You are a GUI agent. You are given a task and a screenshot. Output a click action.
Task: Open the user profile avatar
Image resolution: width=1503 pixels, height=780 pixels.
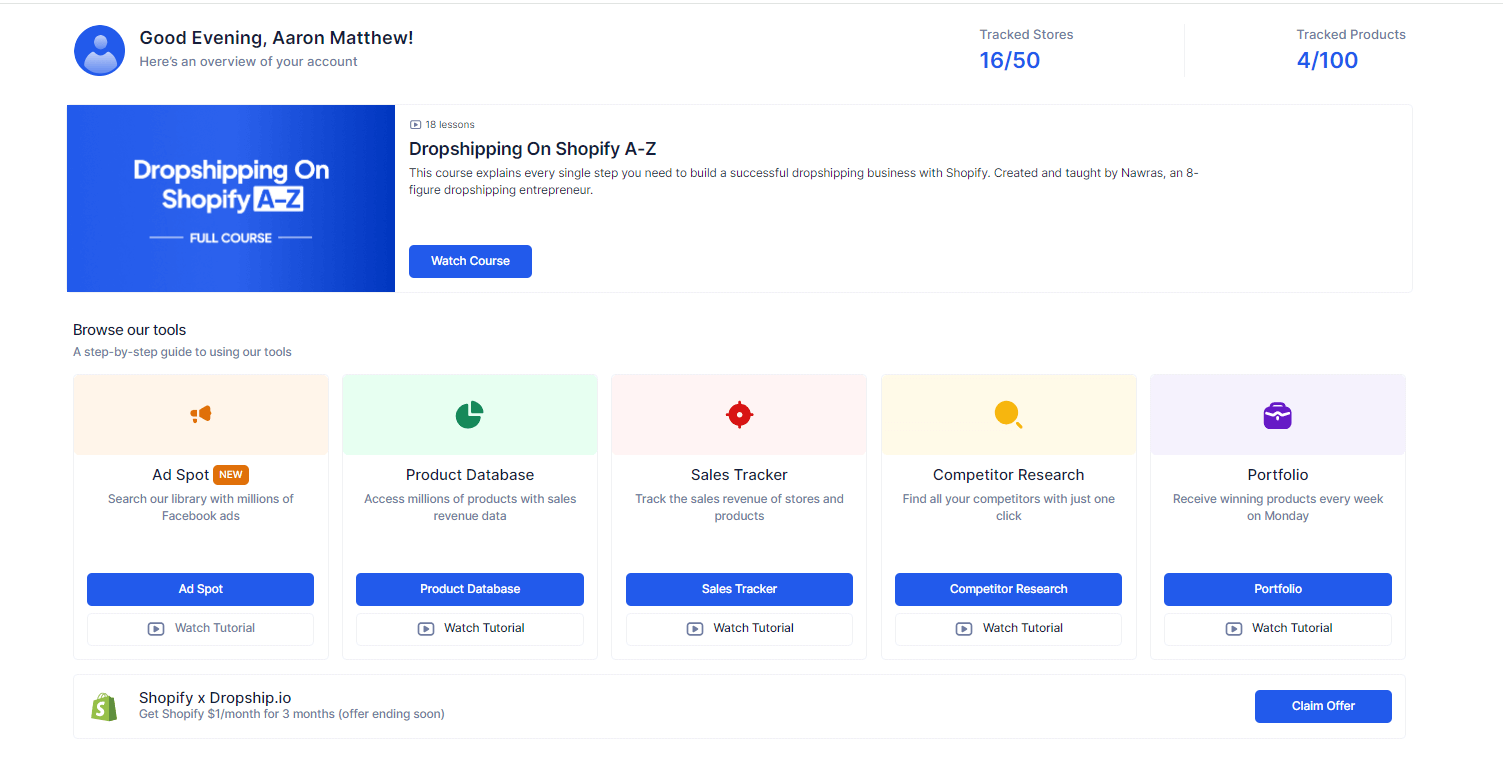tap(99, 50)
